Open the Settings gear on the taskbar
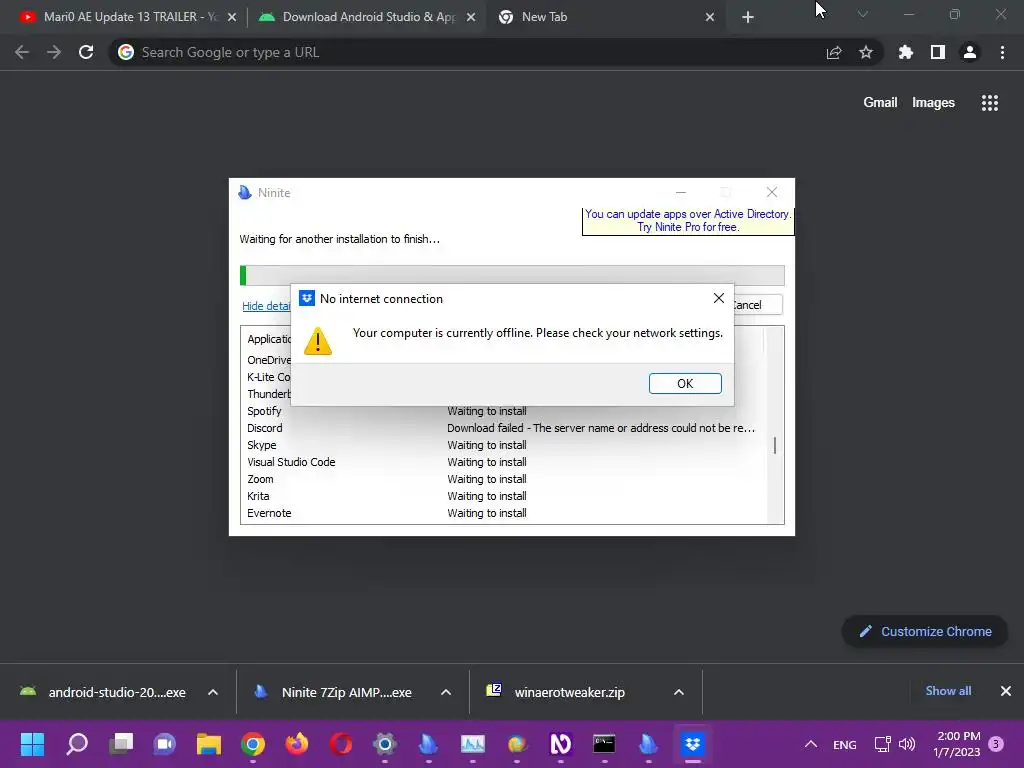Screen dimensions: 1024x768 [385, 744]
